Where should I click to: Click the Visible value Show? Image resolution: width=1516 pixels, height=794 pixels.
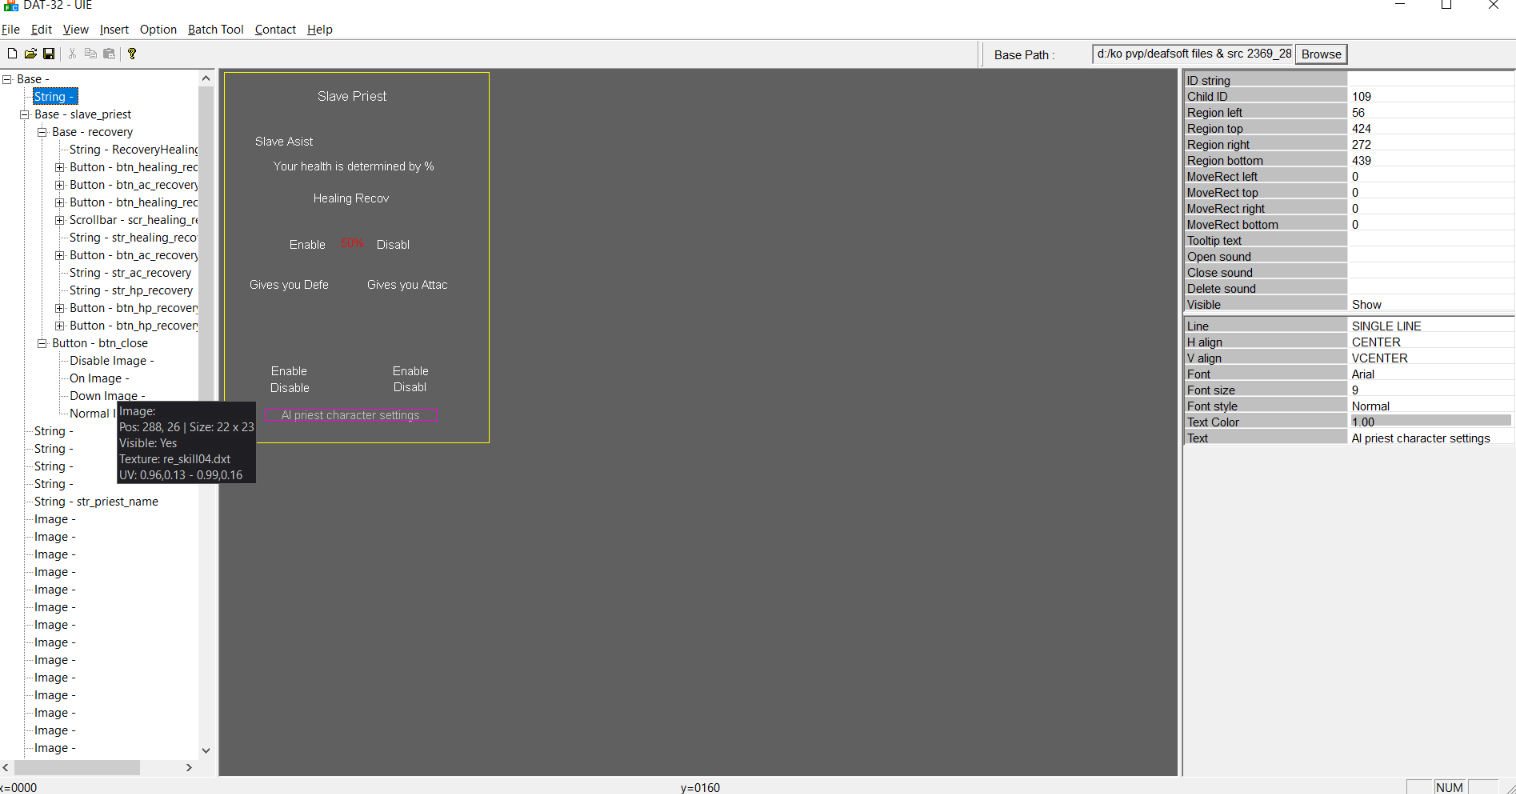[x=1430, y=305]
